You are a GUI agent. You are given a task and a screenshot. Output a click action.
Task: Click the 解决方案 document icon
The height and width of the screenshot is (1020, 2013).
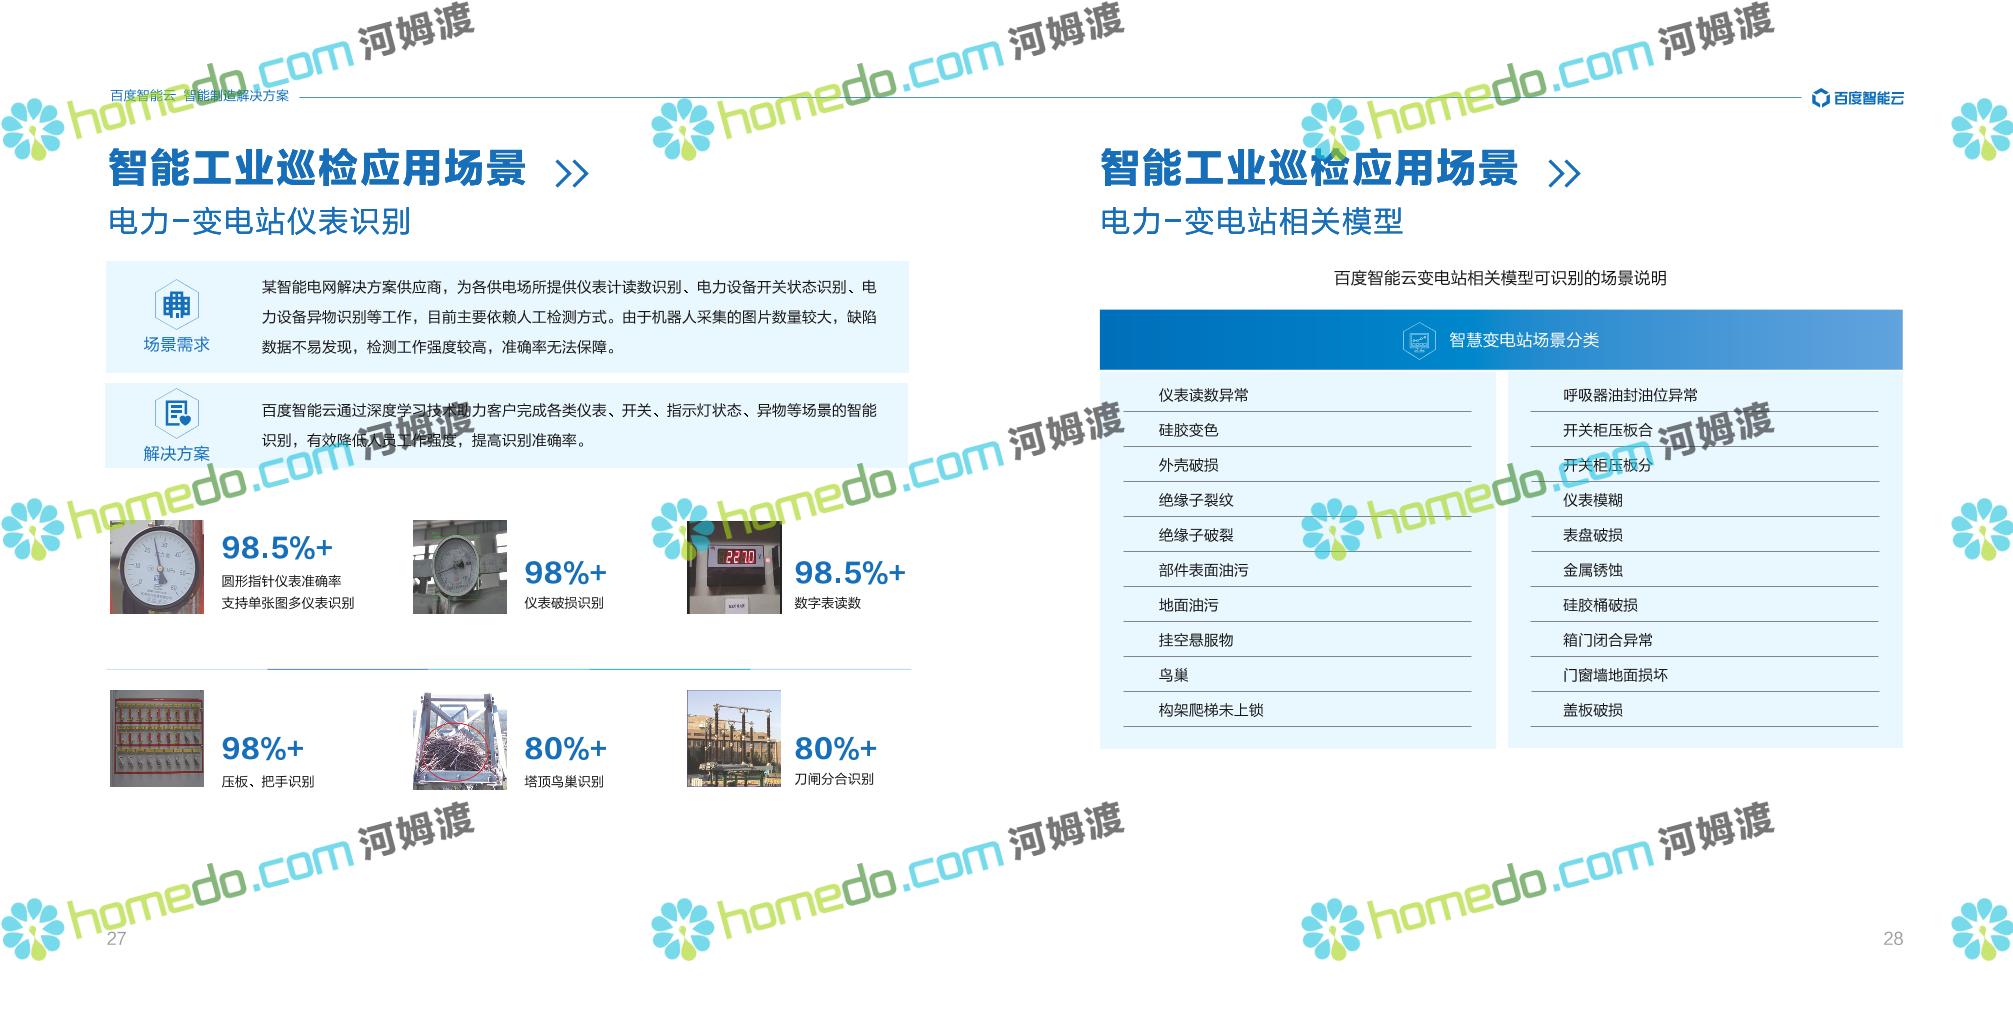(x=176, y=413)
